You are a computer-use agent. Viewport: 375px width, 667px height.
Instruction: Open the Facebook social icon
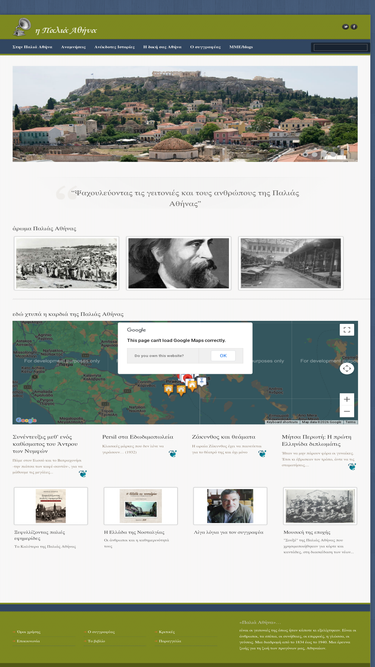point(354,27)
